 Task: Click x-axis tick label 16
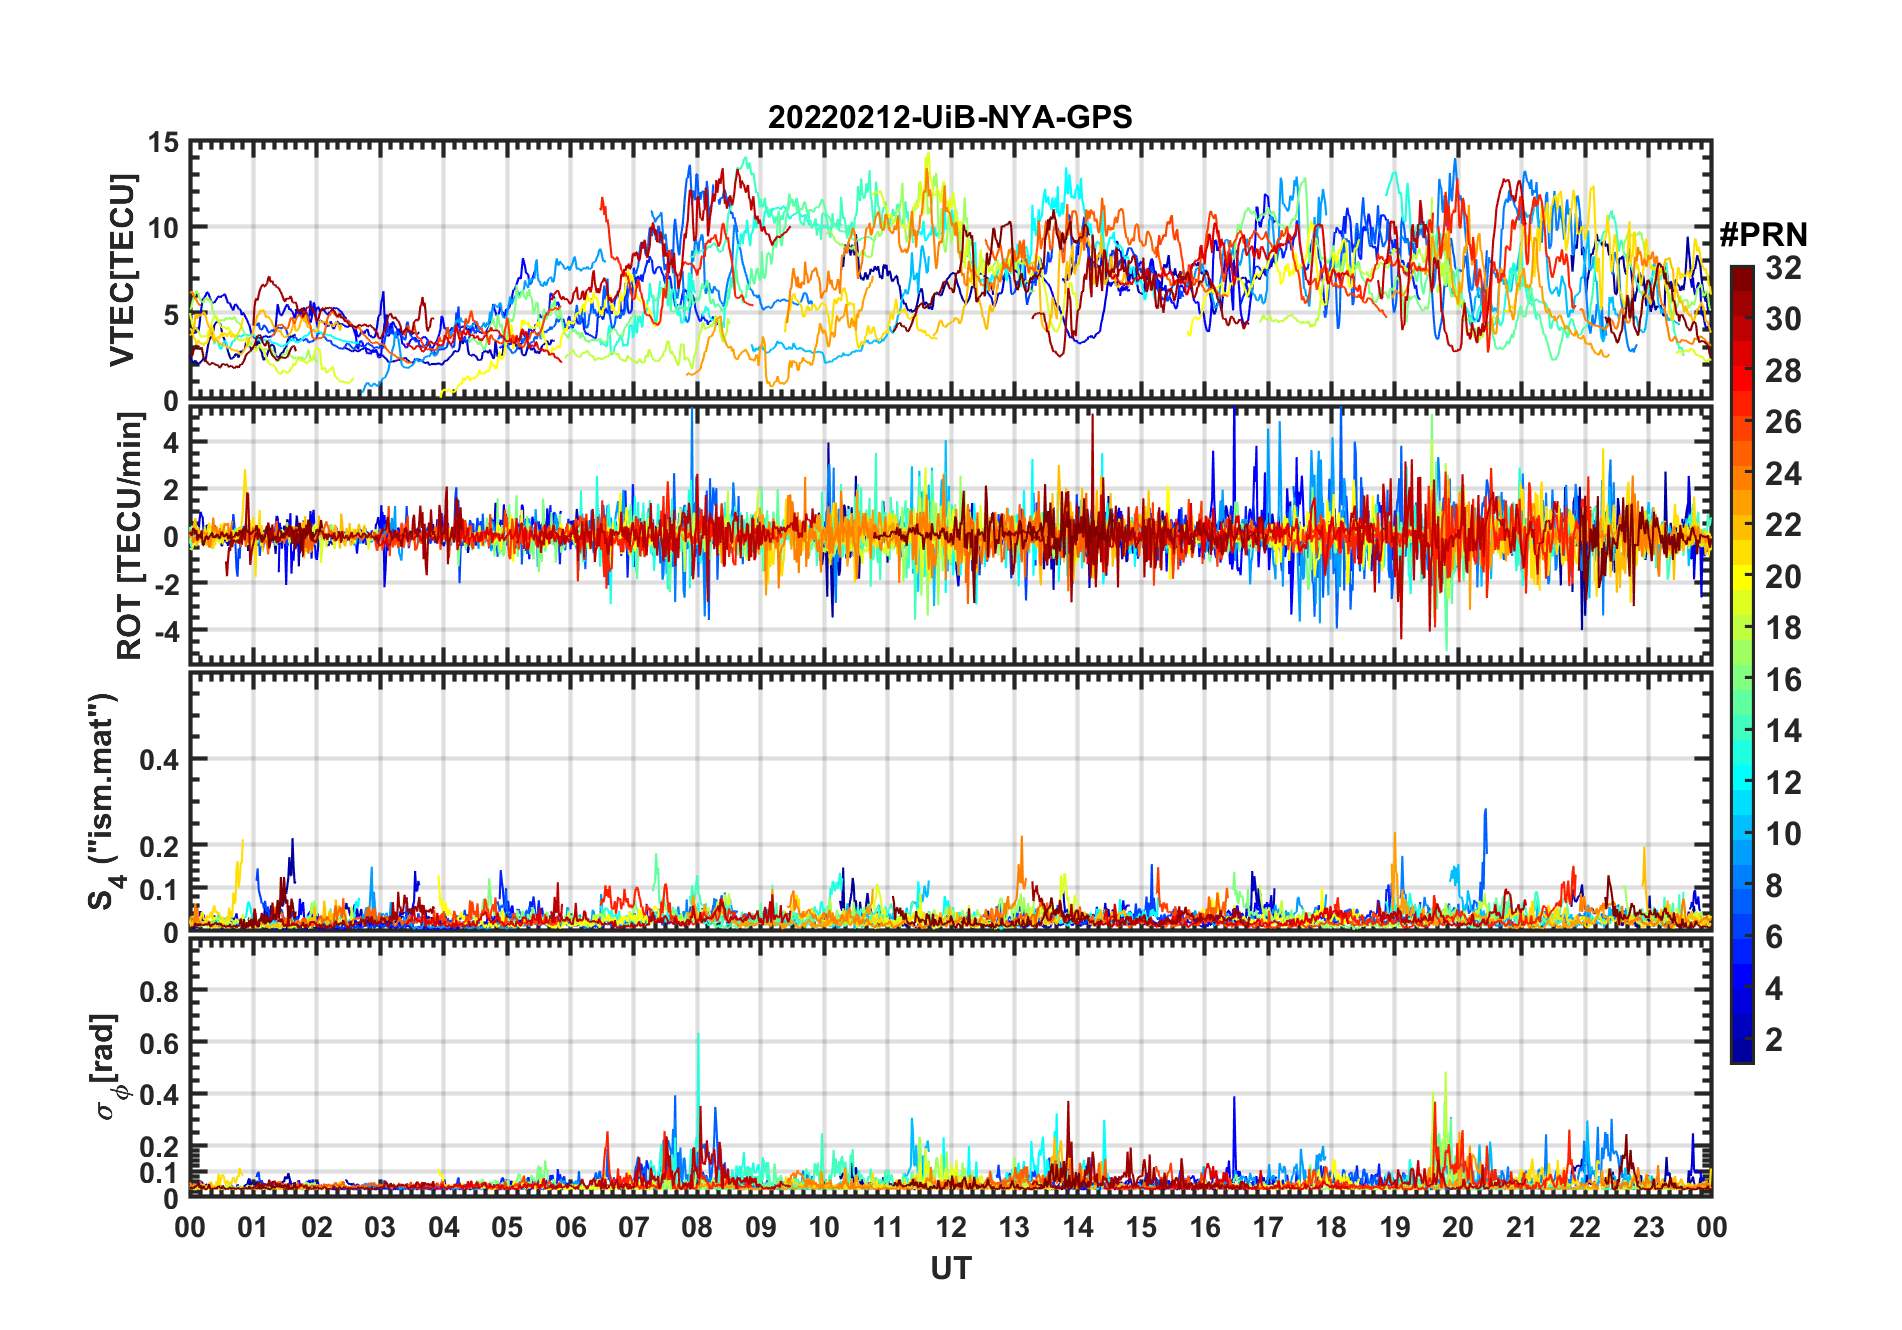tap(1205, 1228)
